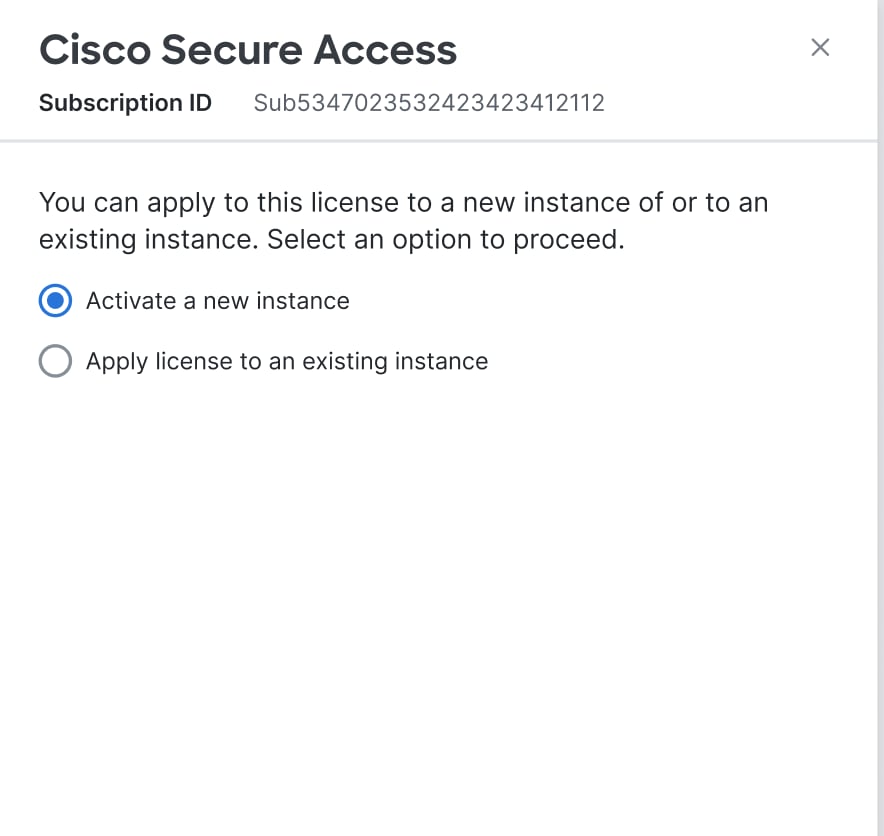Viewport: 884px width, 836px height.
Task: Click the Subscription ID label
Action: click(125, 103)
